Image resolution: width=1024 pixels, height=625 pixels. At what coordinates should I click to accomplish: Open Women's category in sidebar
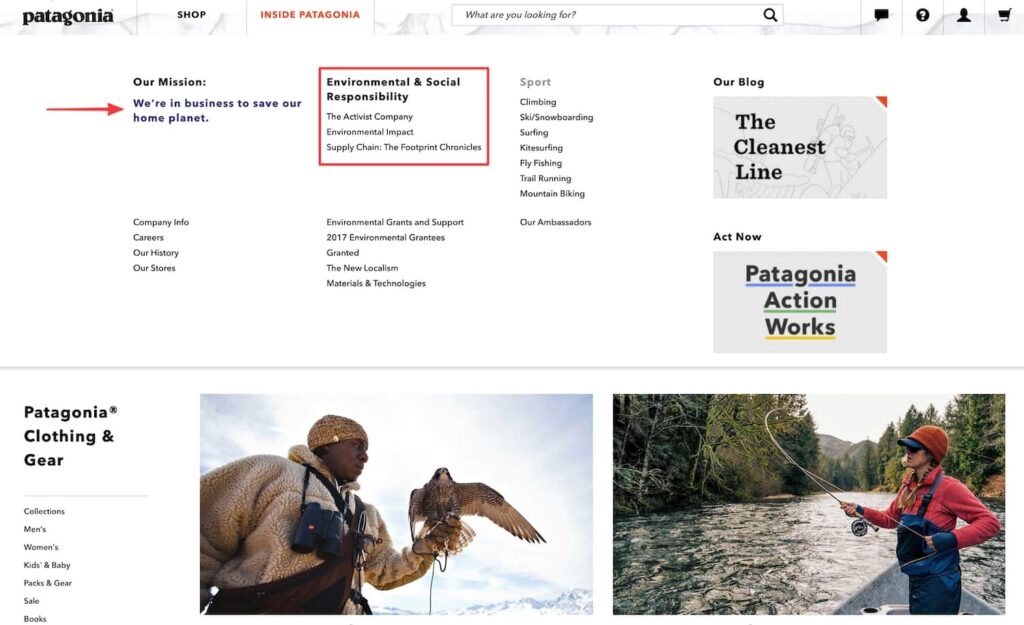tap(40, 547)
